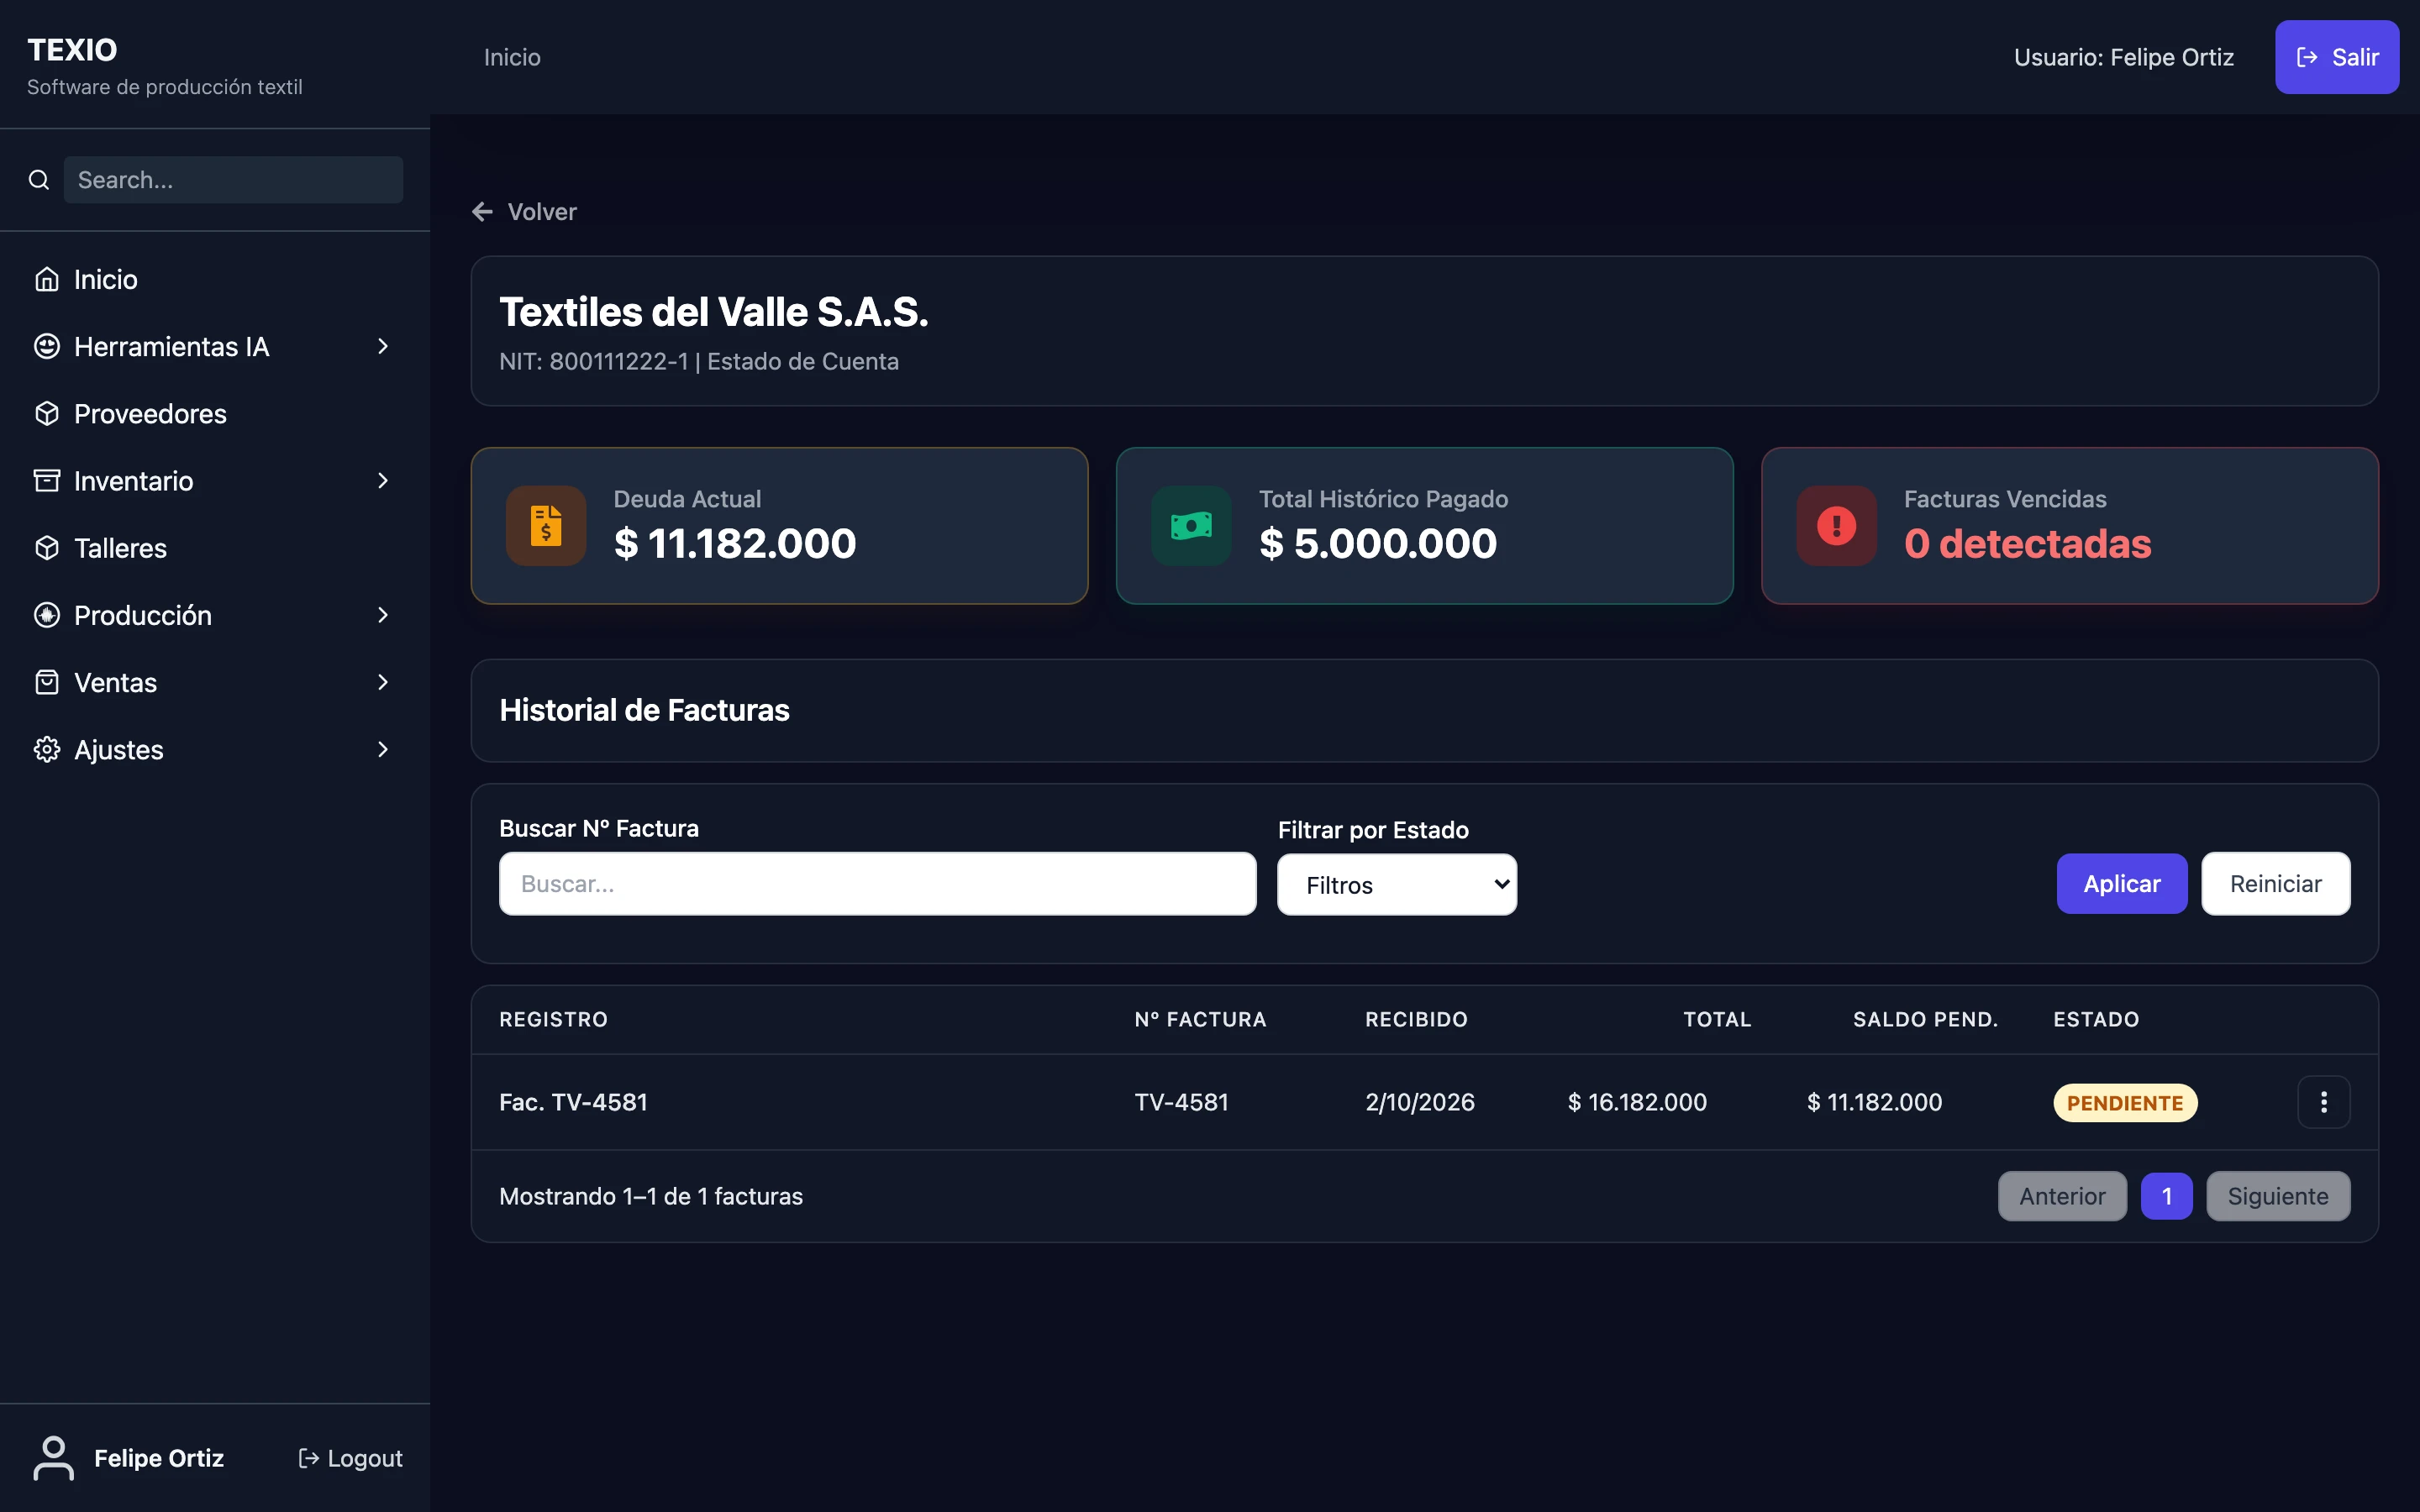The image size is (2420, 1512).
Task: Click the Facturas Vencidas alert icon
Action: [x=1836, y=525]
